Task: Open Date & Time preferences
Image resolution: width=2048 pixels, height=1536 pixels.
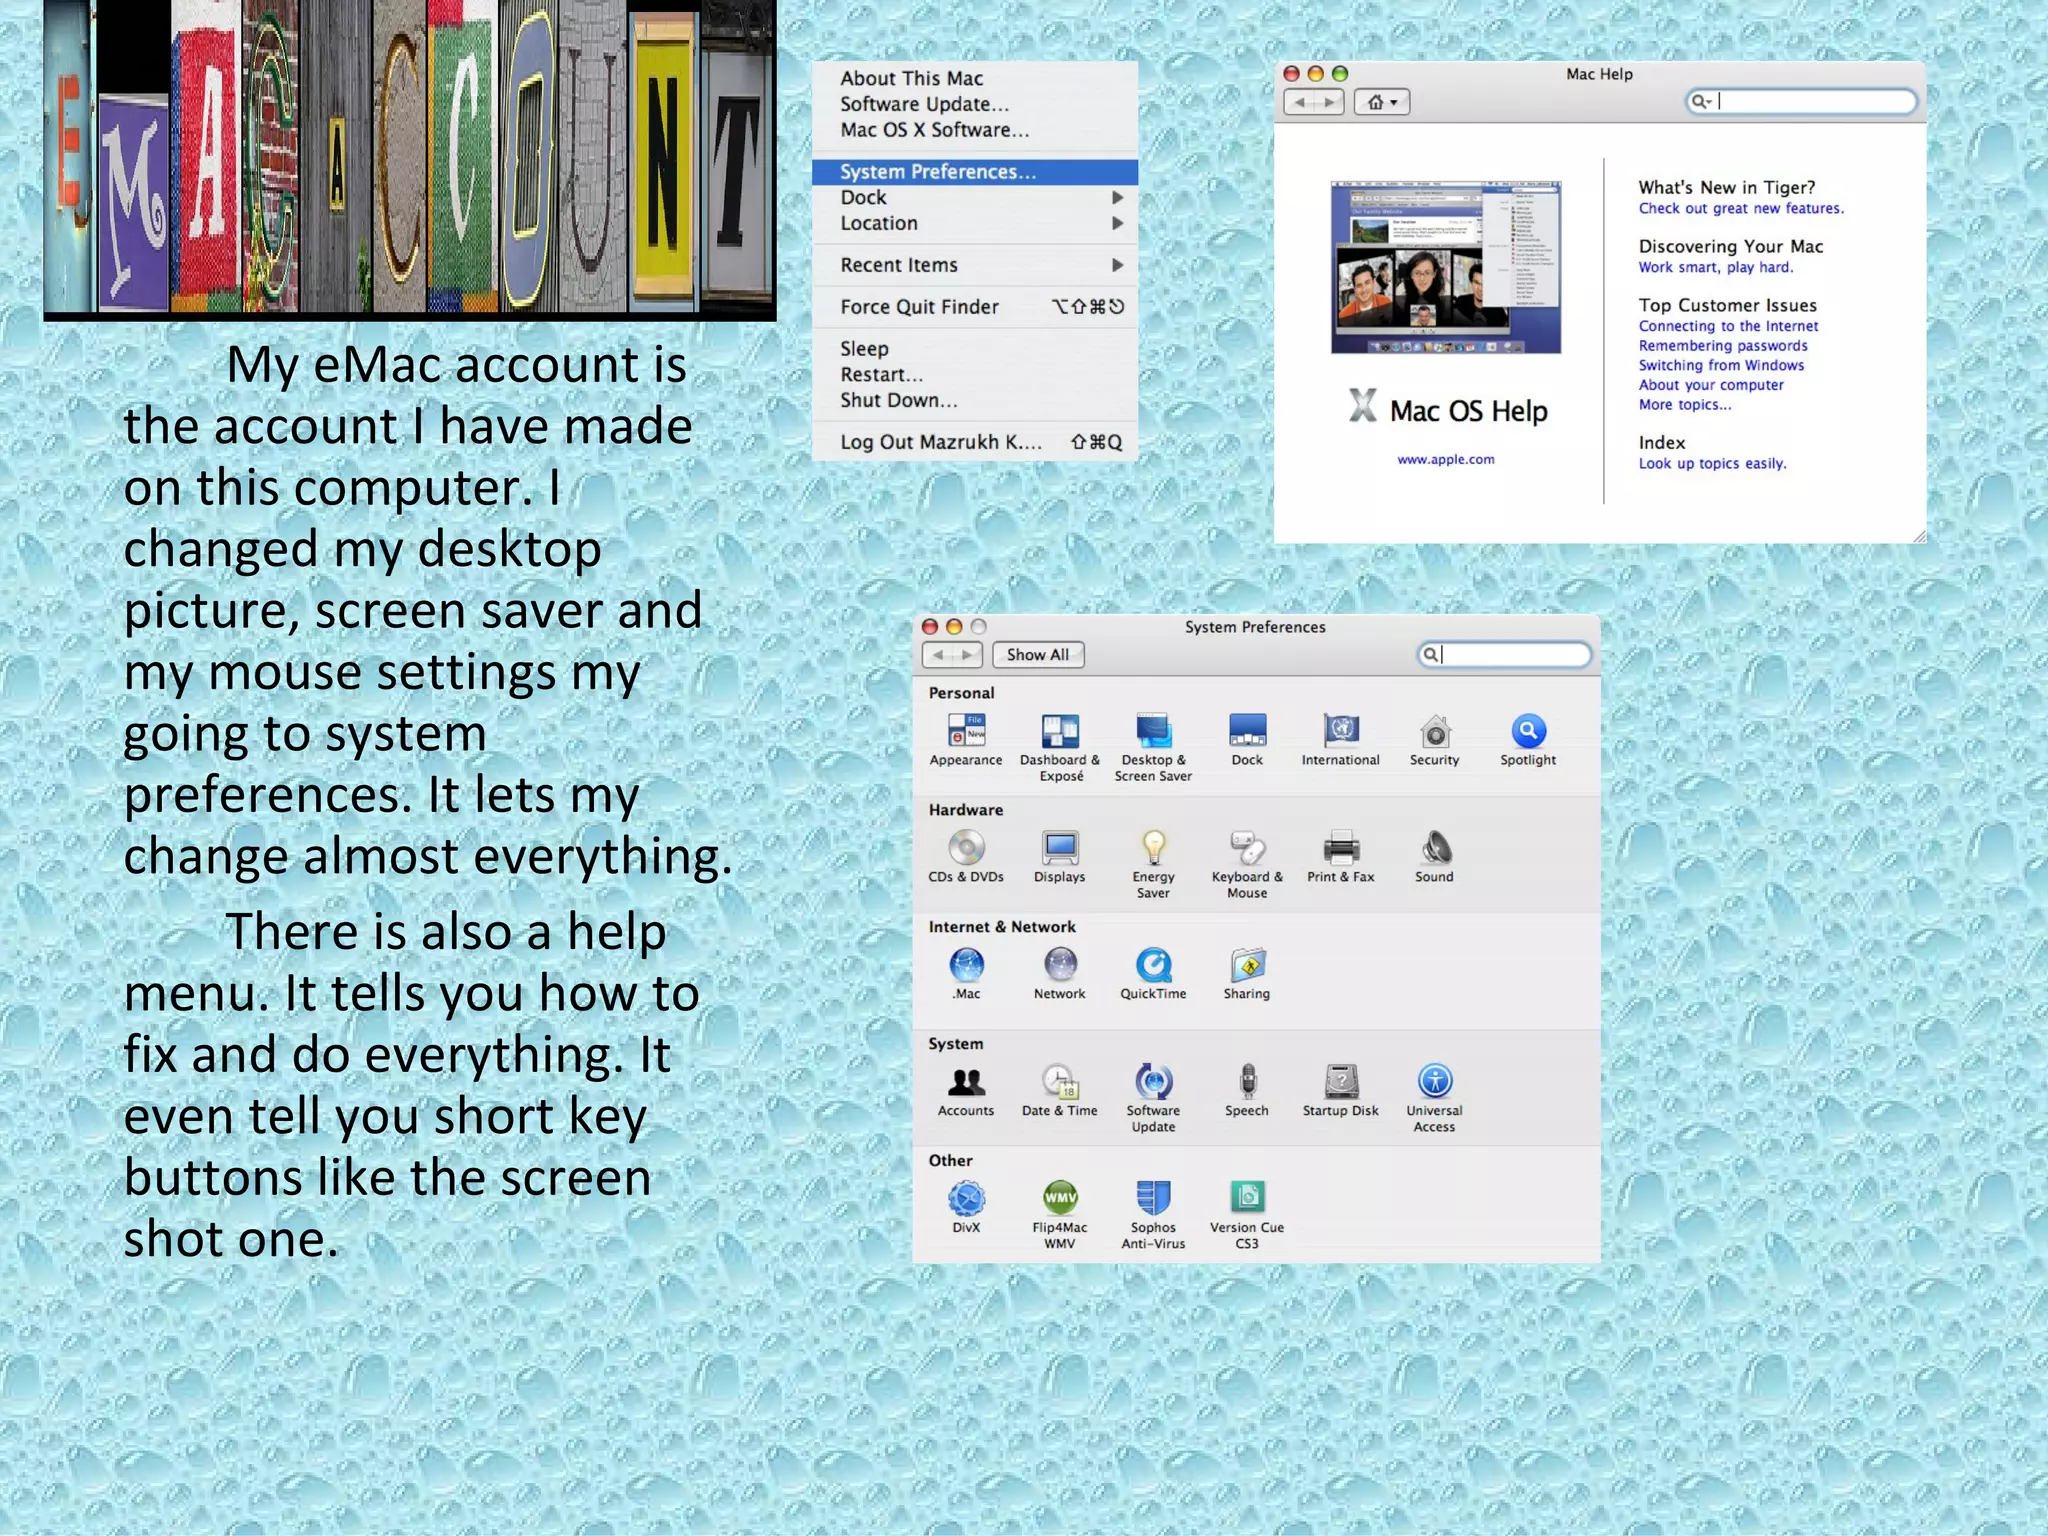Action: (1059, 1091)
